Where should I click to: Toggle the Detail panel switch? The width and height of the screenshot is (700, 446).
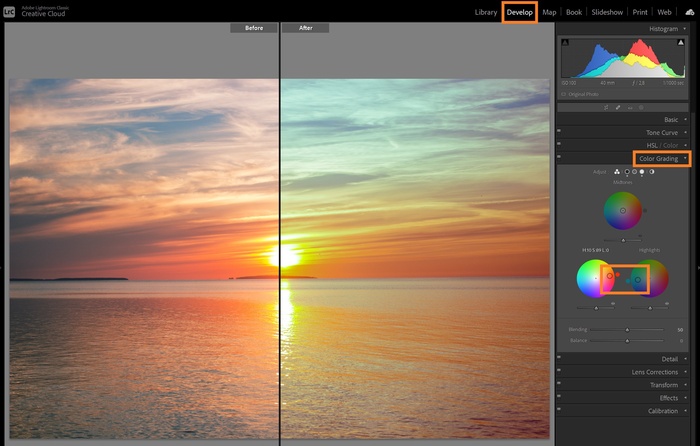pos(559,357)
